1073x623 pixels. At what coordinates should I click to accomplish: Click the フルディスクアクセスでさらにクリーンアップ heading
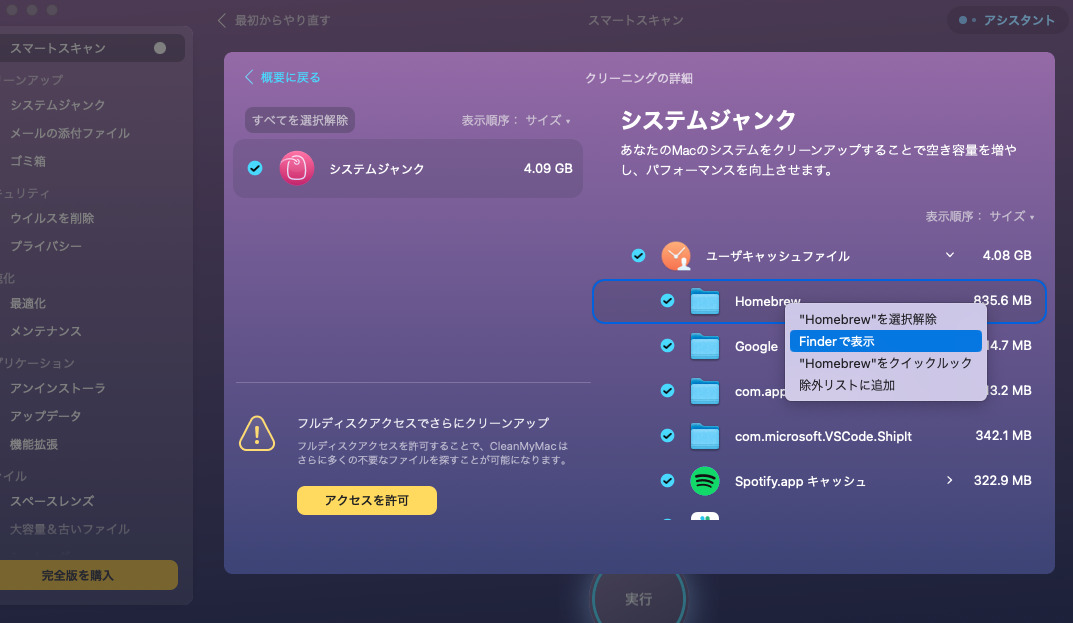point(423,423)
